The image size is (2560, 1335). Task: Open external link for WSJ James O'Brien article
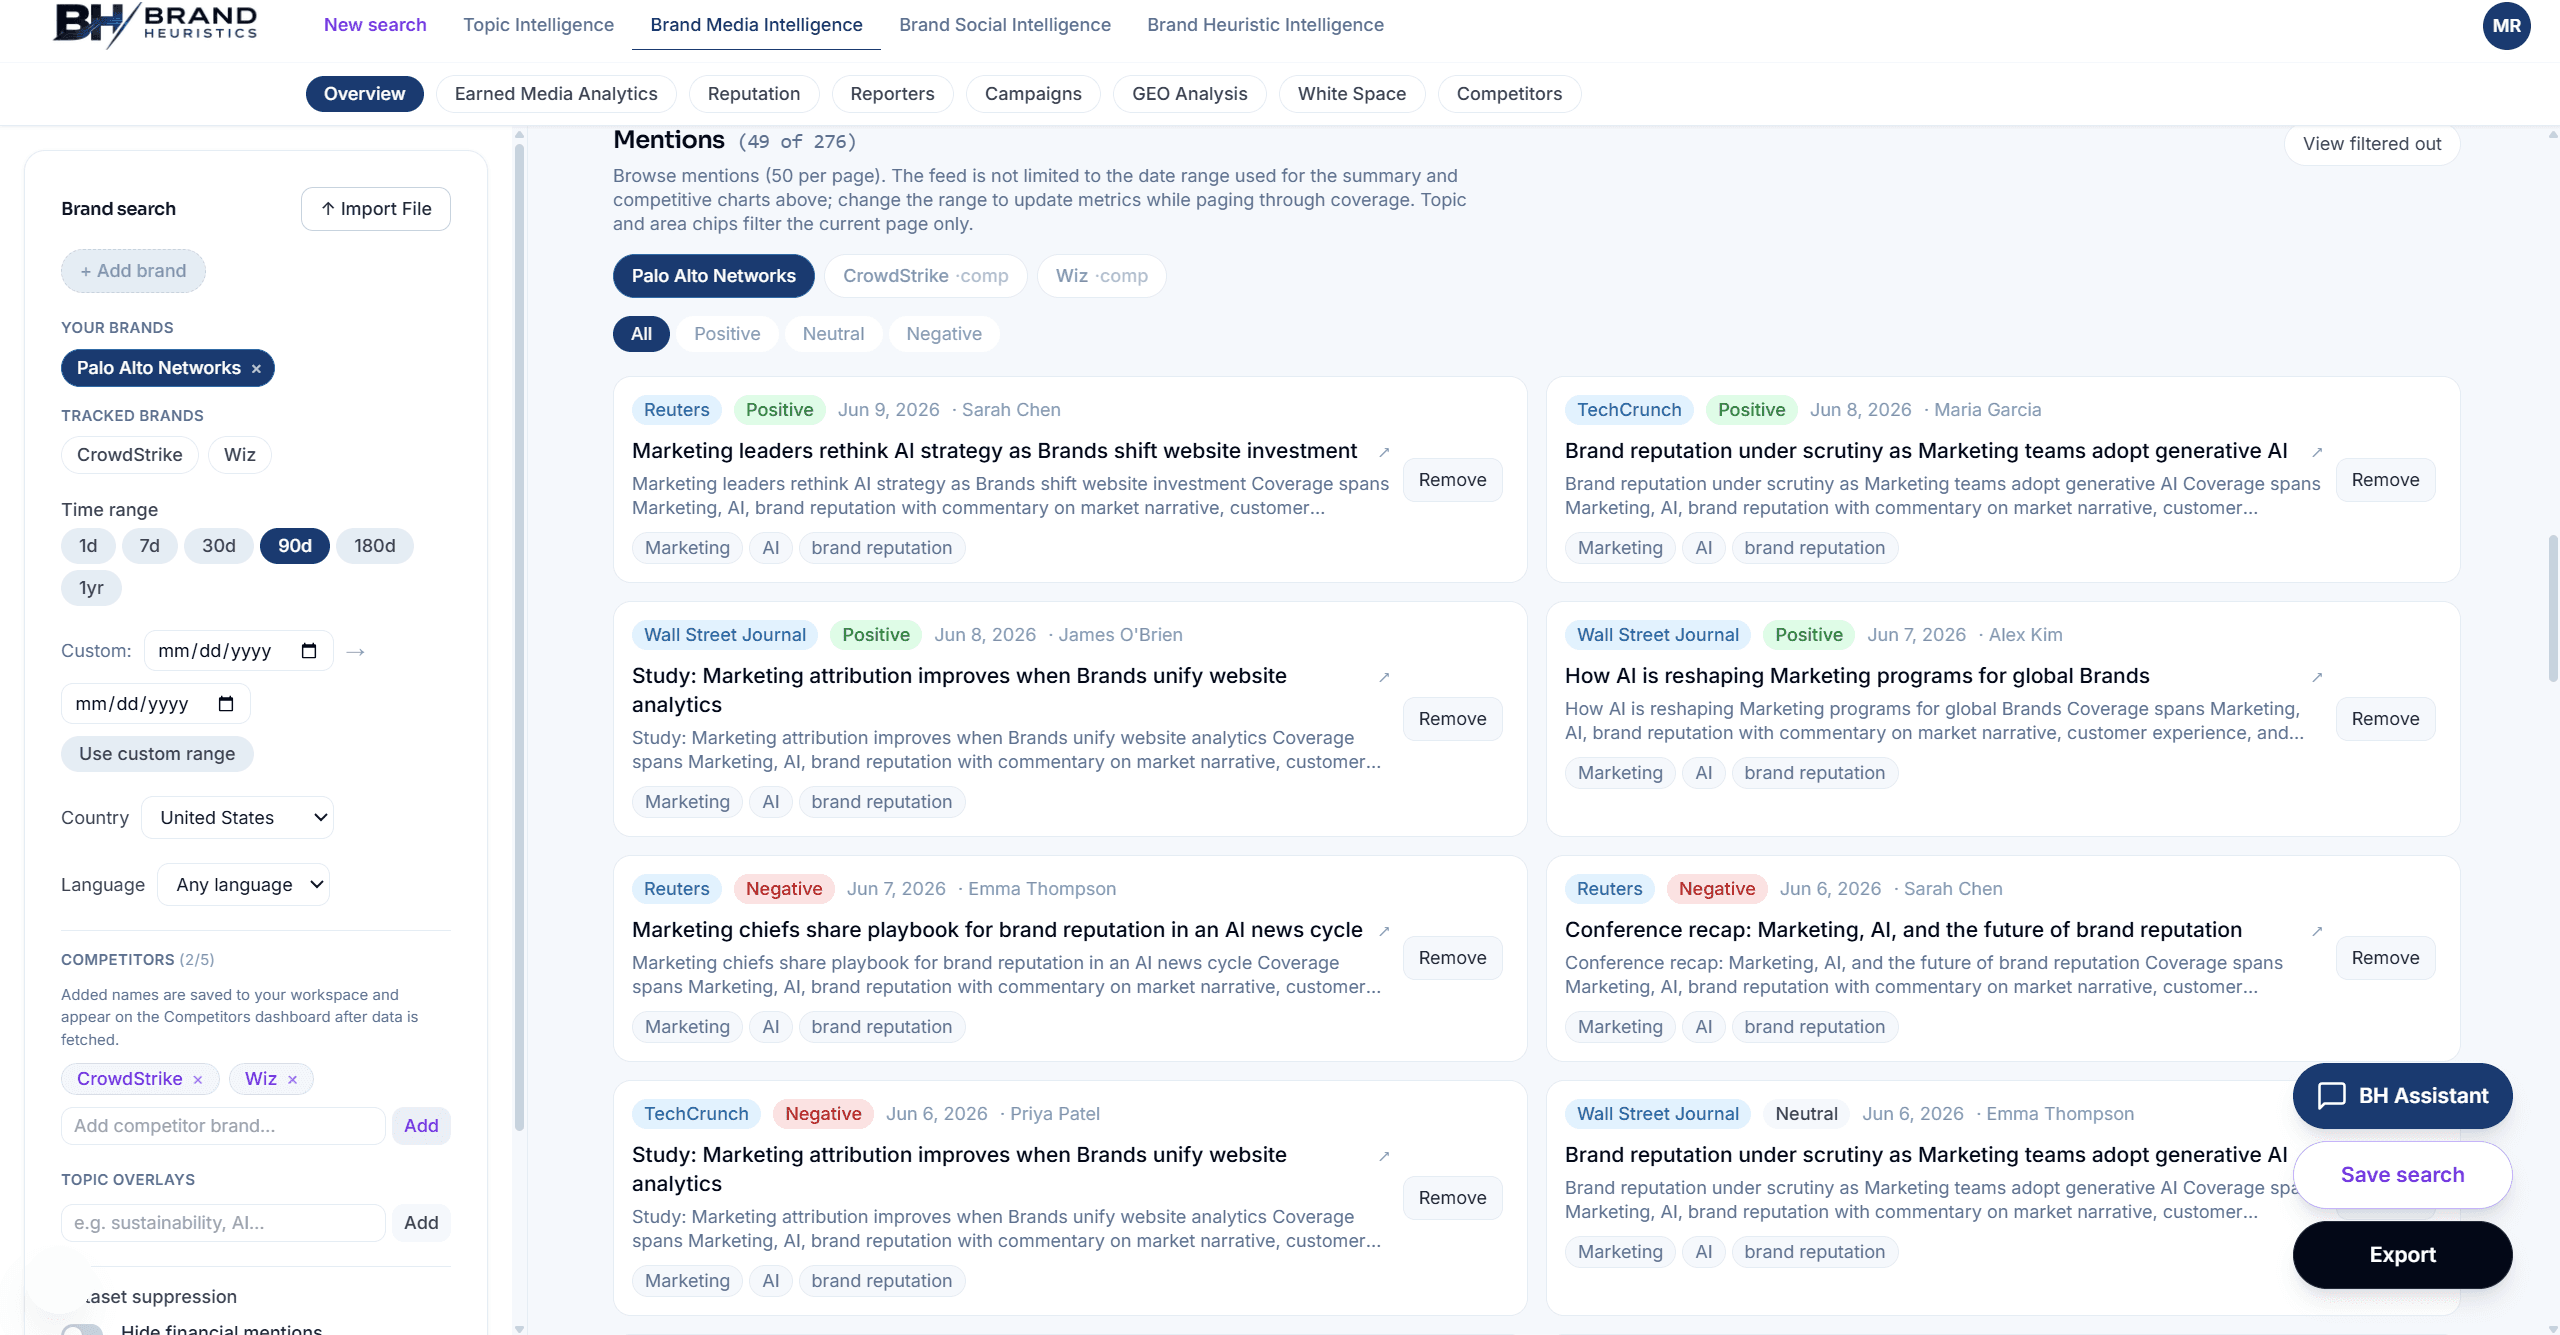1384,678
